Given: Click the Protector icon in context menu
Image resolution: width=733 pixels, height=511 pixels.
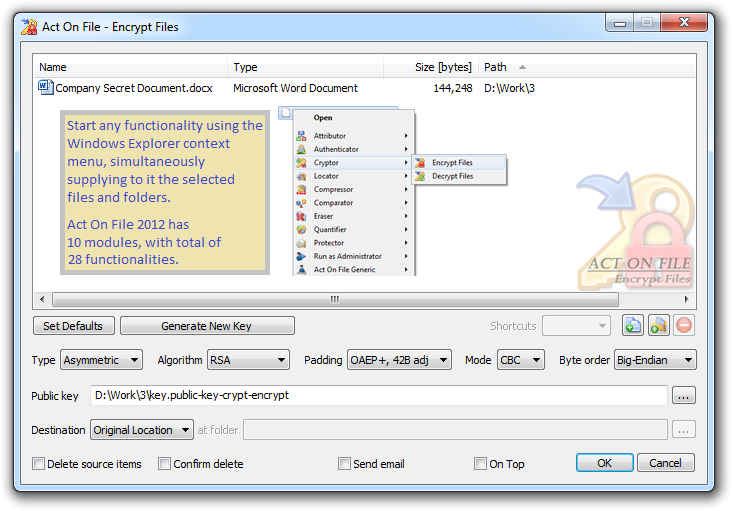Looking at the screenshot, I should [302, 244].
